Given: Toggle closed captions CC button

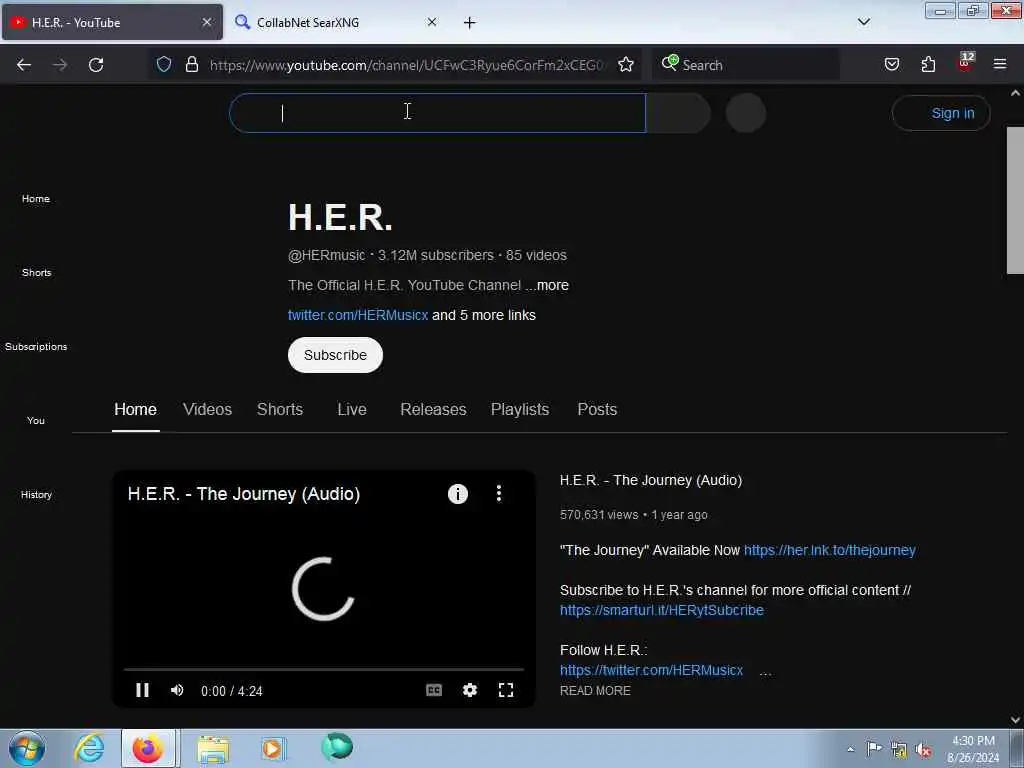Looking at the screenshot, I should (x=434, y=690).
